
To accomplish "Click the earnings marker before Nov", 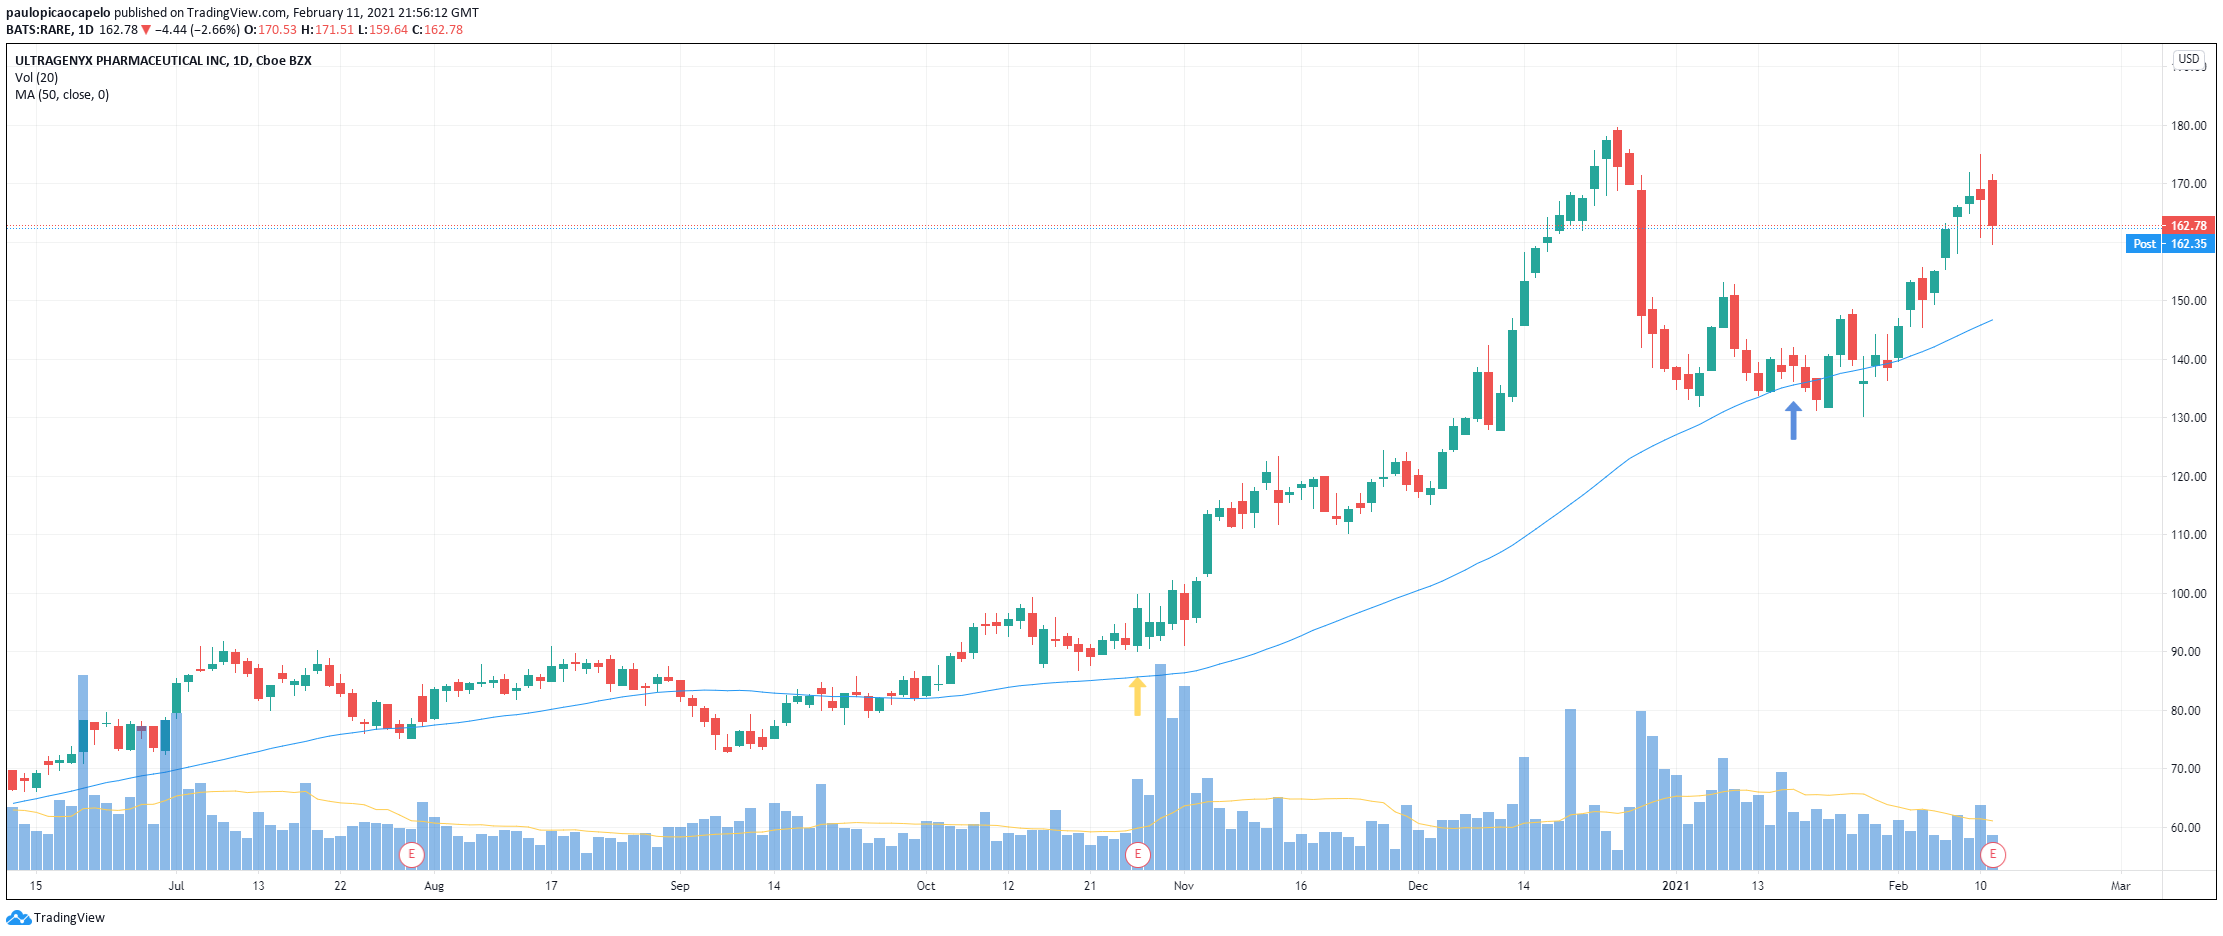I will (1137, 855).
